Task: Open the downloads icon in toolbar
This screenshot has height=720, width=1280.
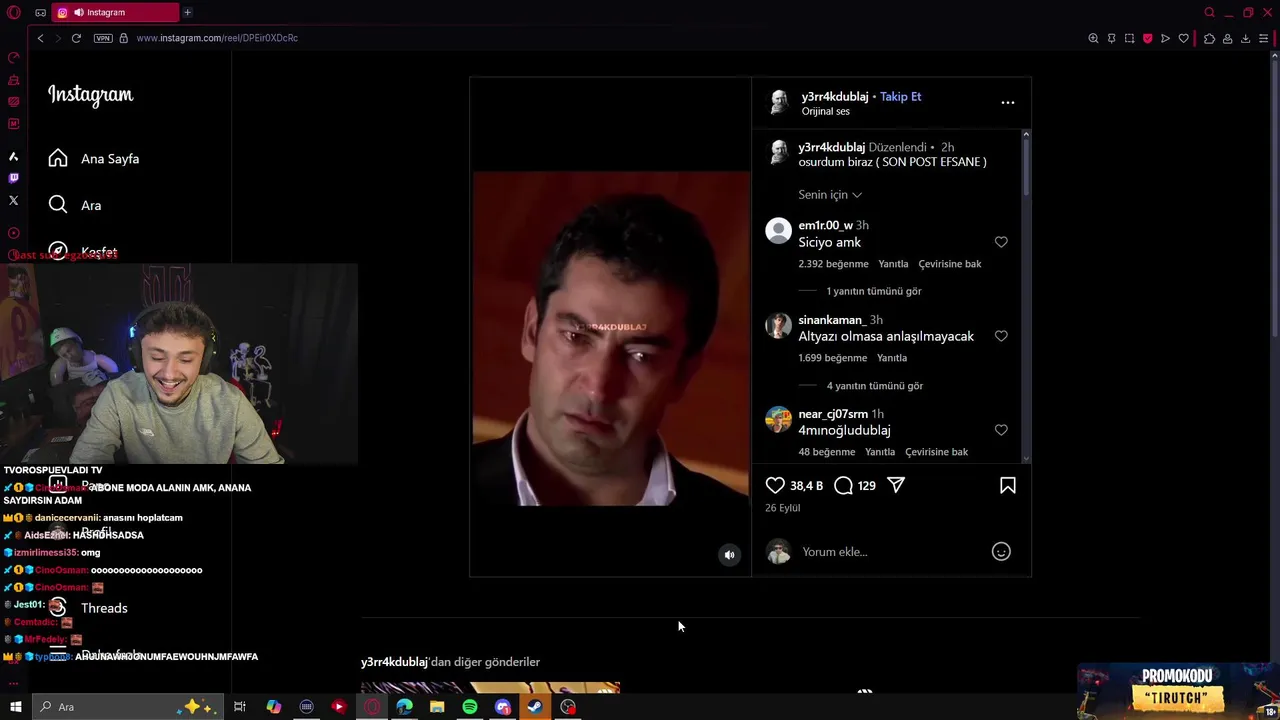Action: point(1245,38)
